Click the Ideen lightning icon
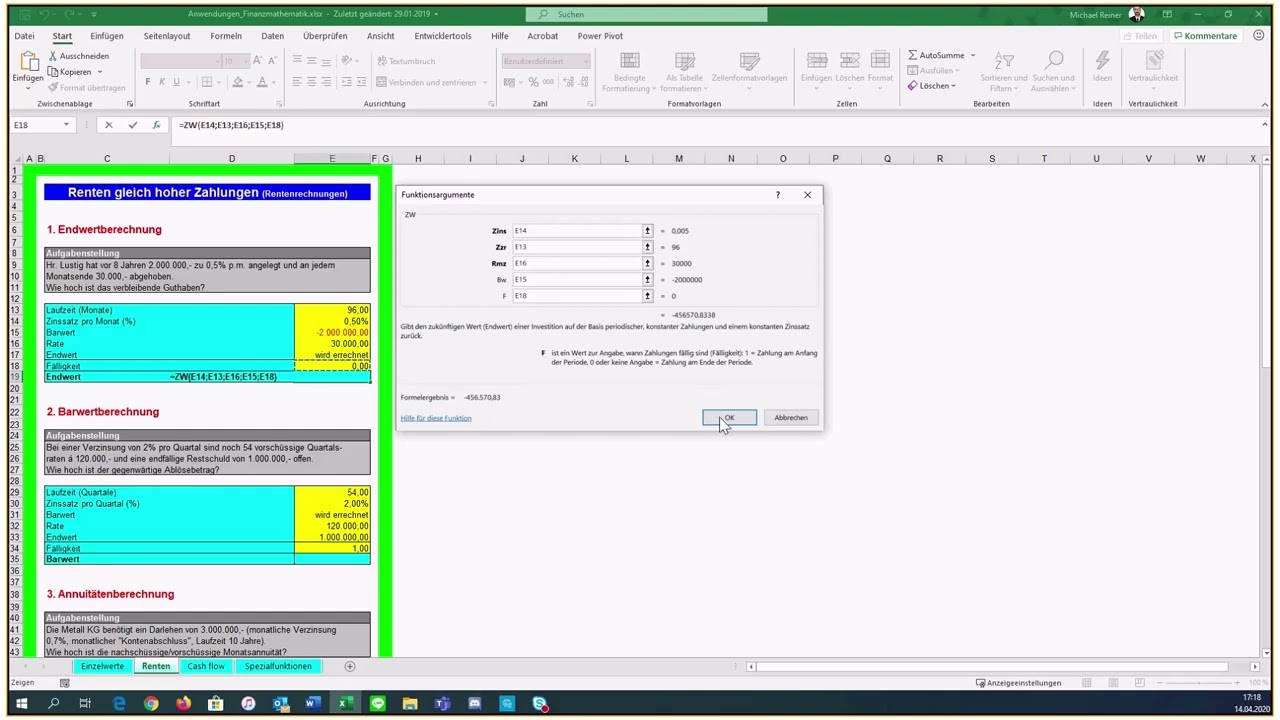The height and width of the screenshot is (720, 1280). (1102, 61)
